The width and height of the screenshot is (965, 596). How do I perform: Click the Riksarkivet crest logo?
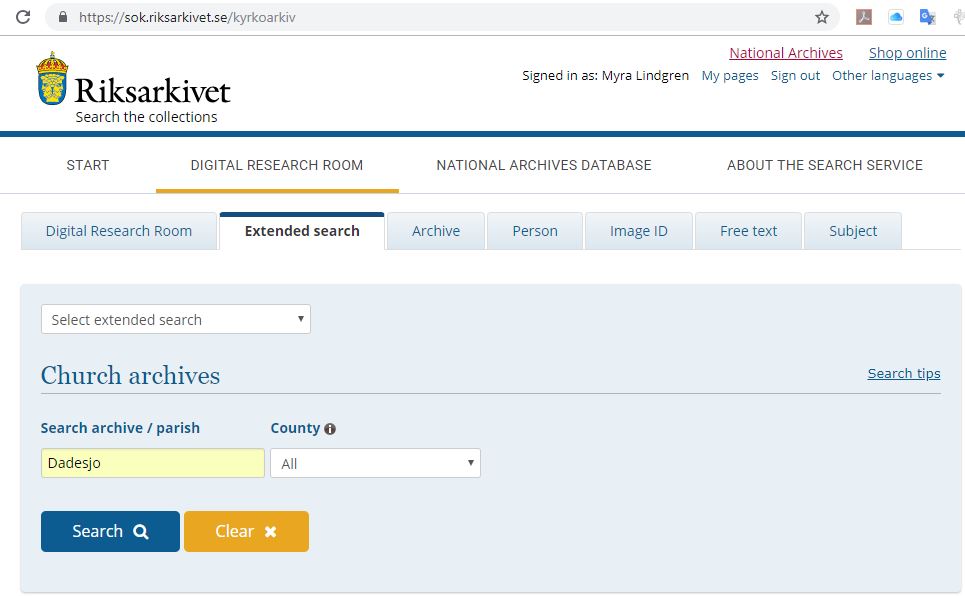tap(52, 78)
